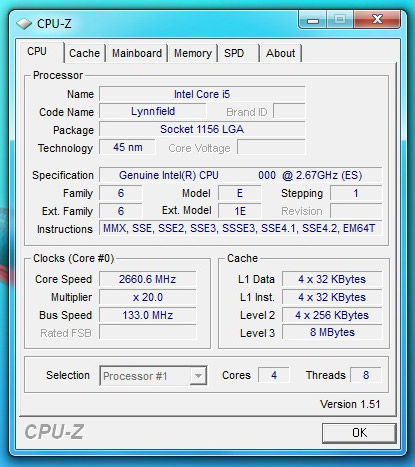The image size is (415, 467).
Task: Click the OK button
Action: click(x=359, y=433)
